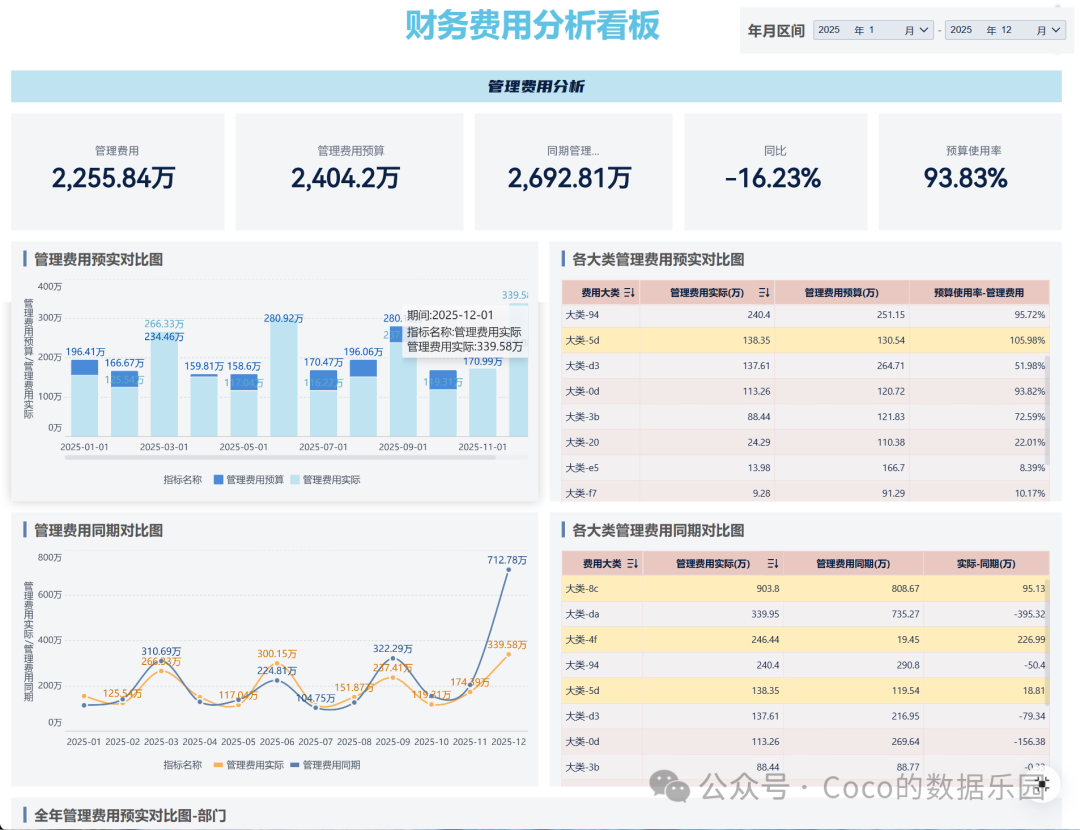Viewport: 1080px width, 830px height.
Task: Click the 712.78万 data point on the line chart
Action: [x=508, y=570]
